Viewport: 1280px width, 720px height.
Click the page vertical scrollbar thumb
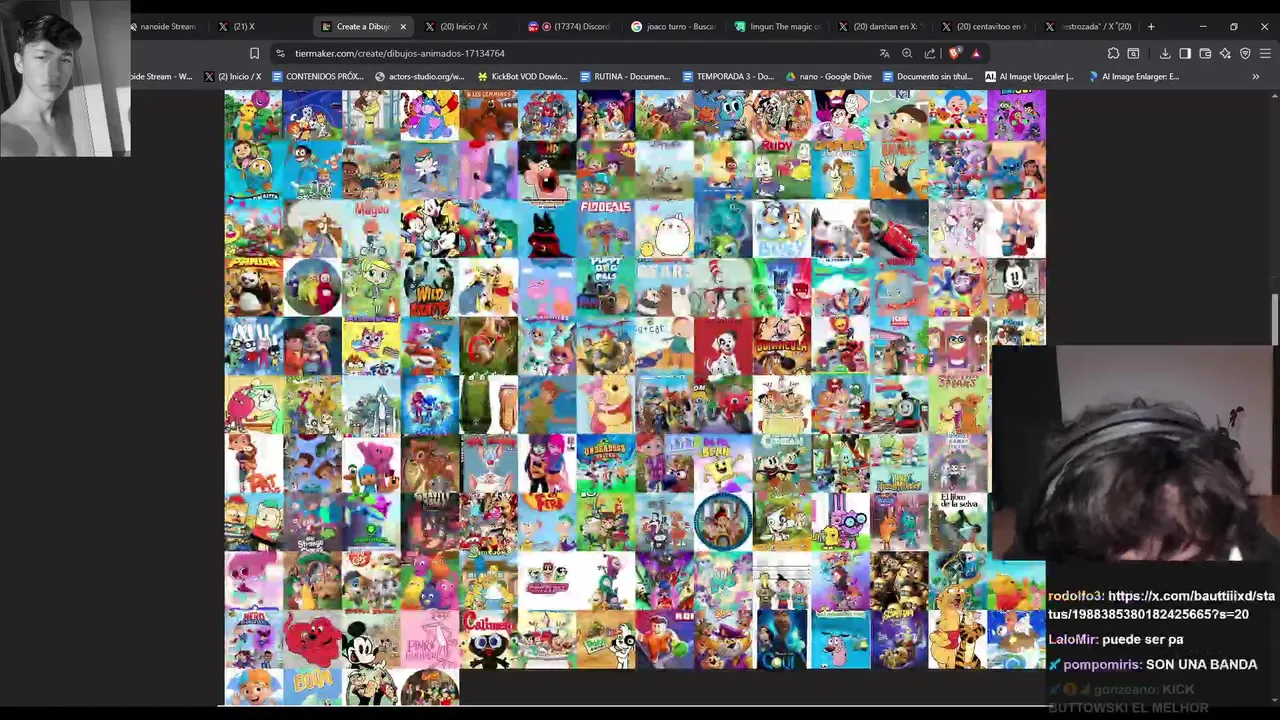pos(1274,320)
